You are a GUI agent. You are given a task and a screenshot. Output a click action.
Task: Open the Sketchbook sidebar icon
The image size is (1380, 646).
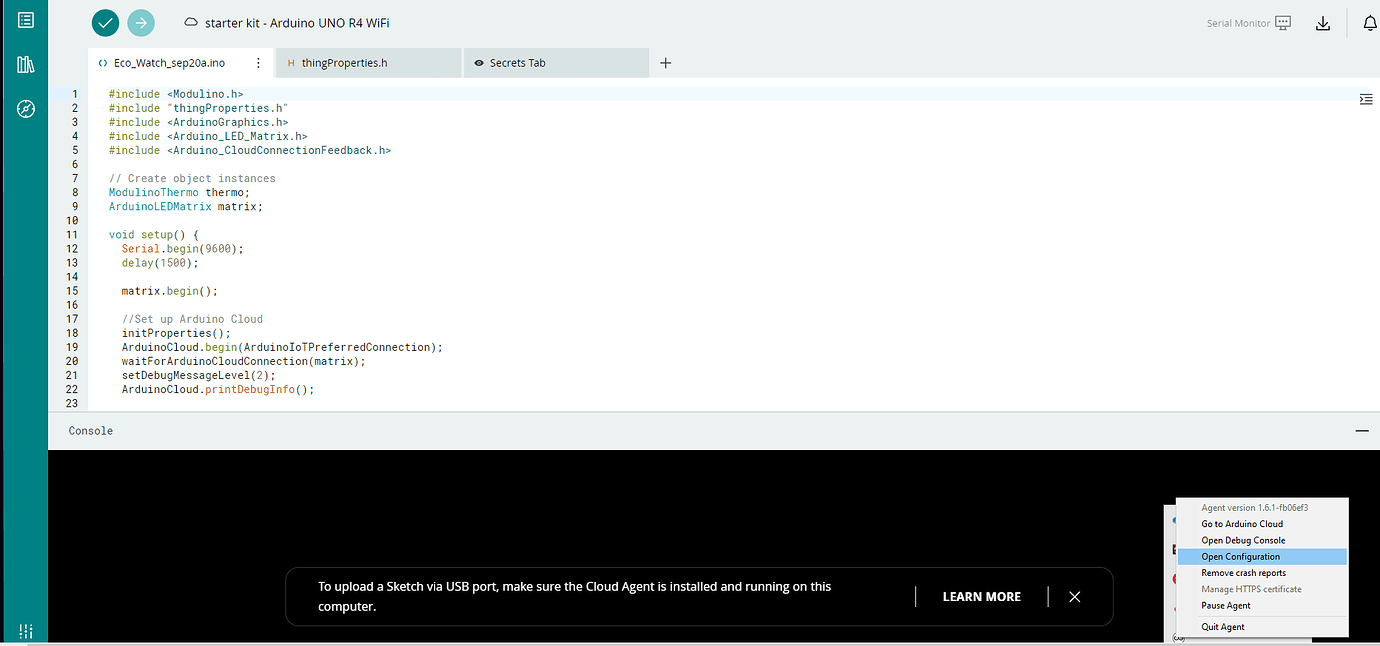click(25, 18)
